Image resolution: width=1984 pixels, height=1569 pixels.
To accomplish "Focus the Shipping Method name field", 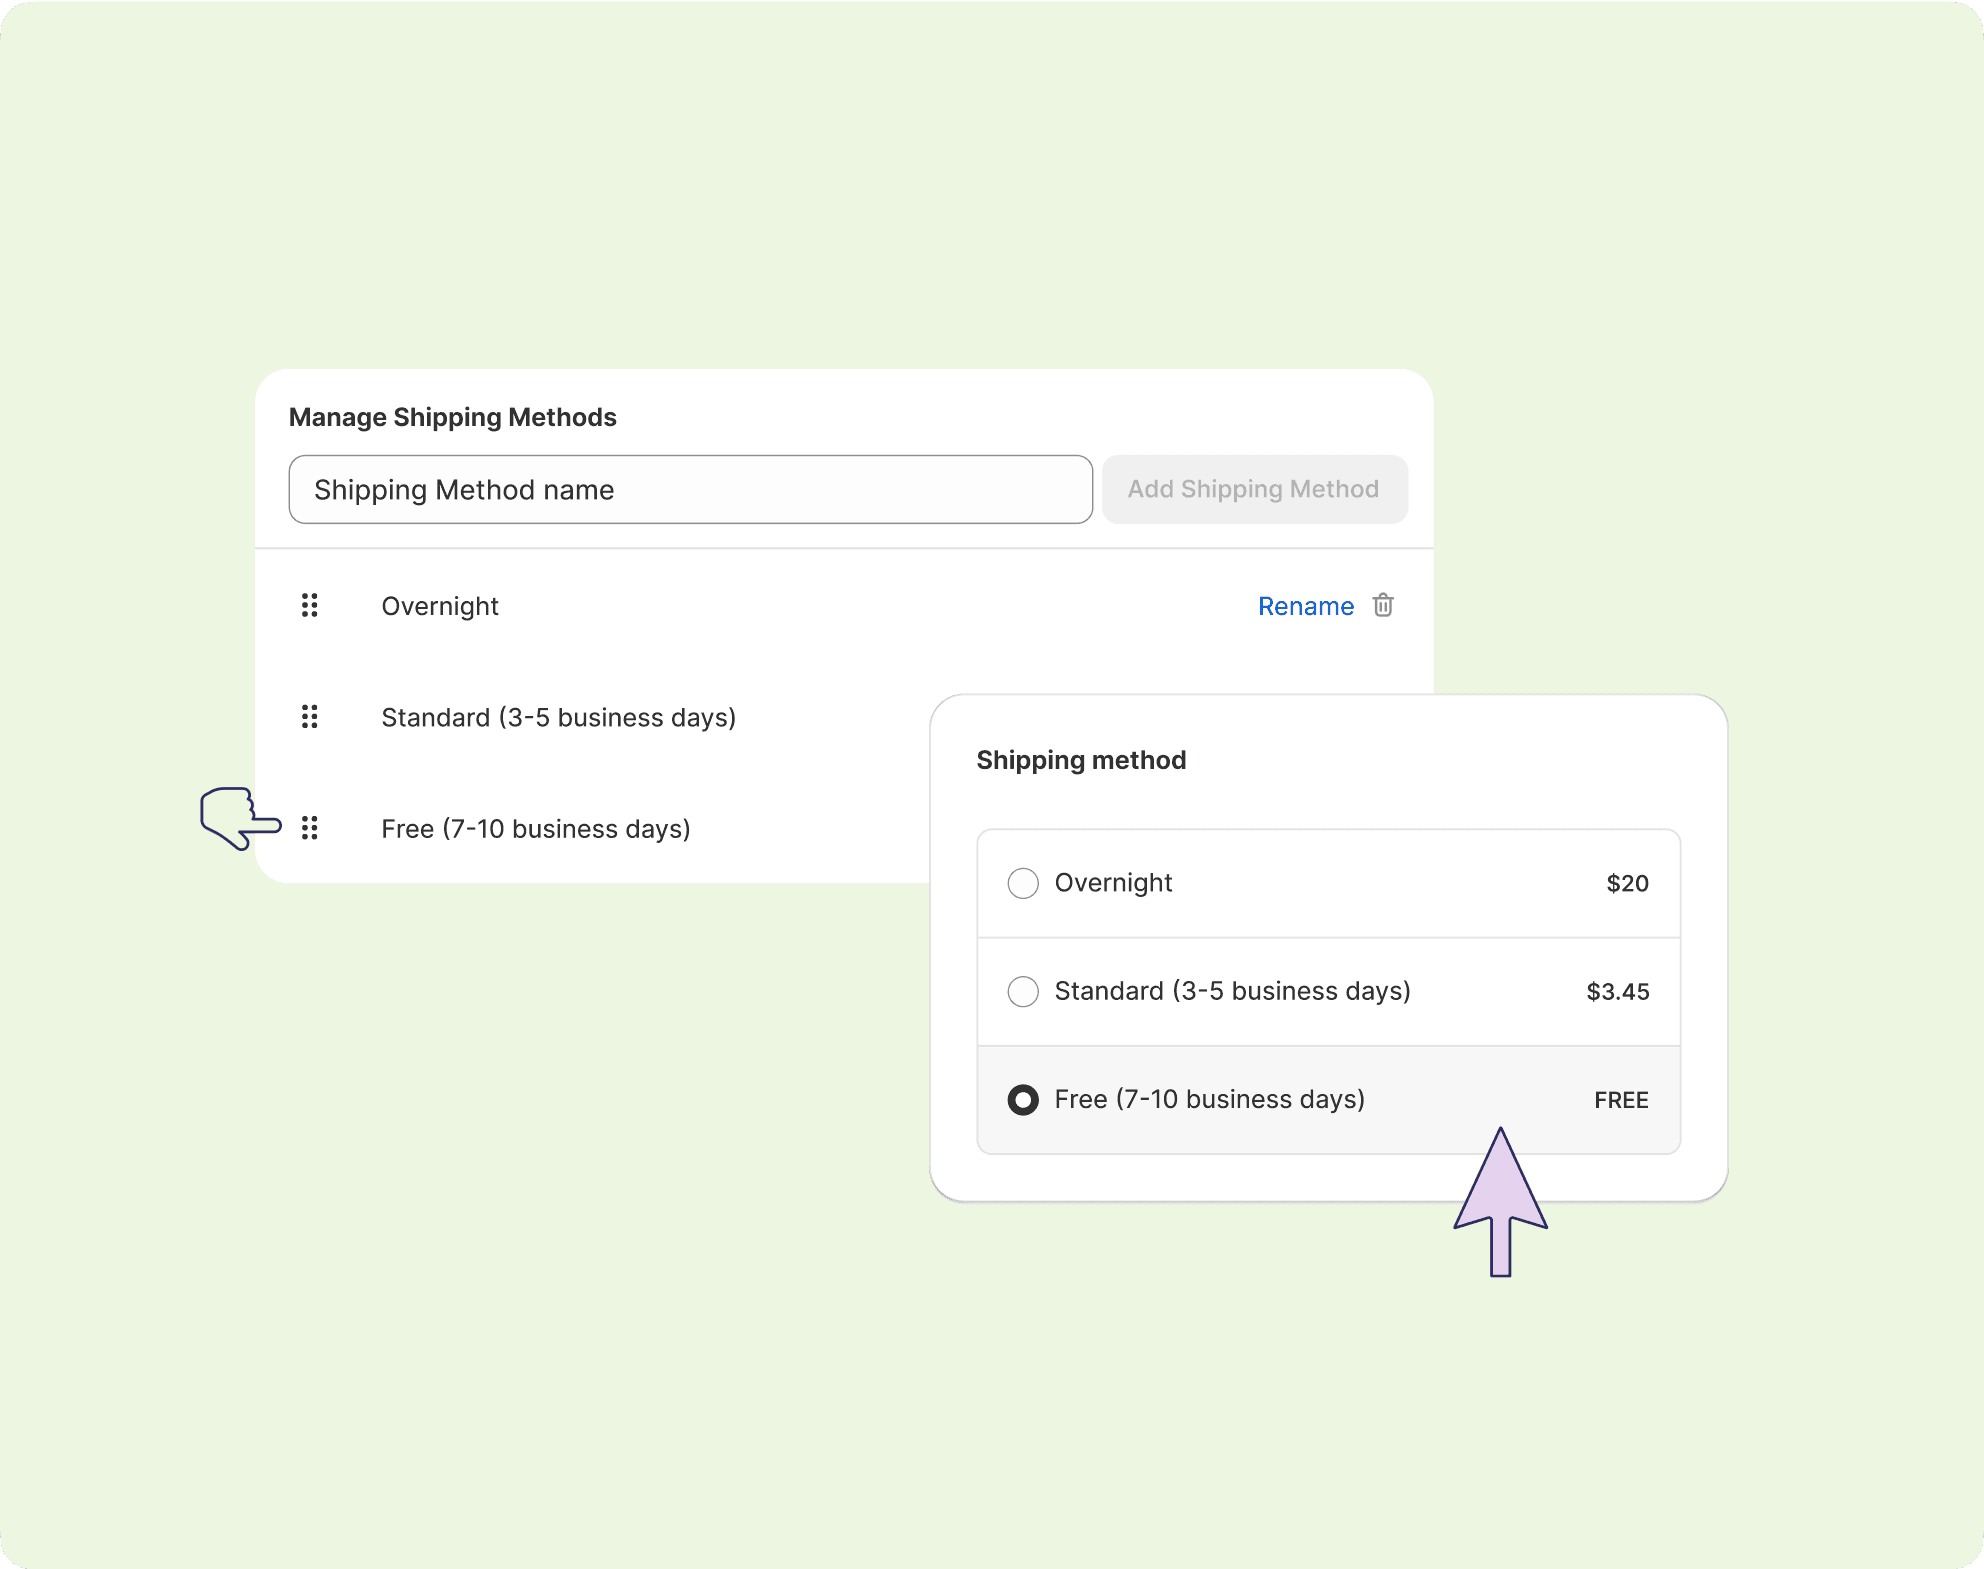I will click(x=690, y=489).
